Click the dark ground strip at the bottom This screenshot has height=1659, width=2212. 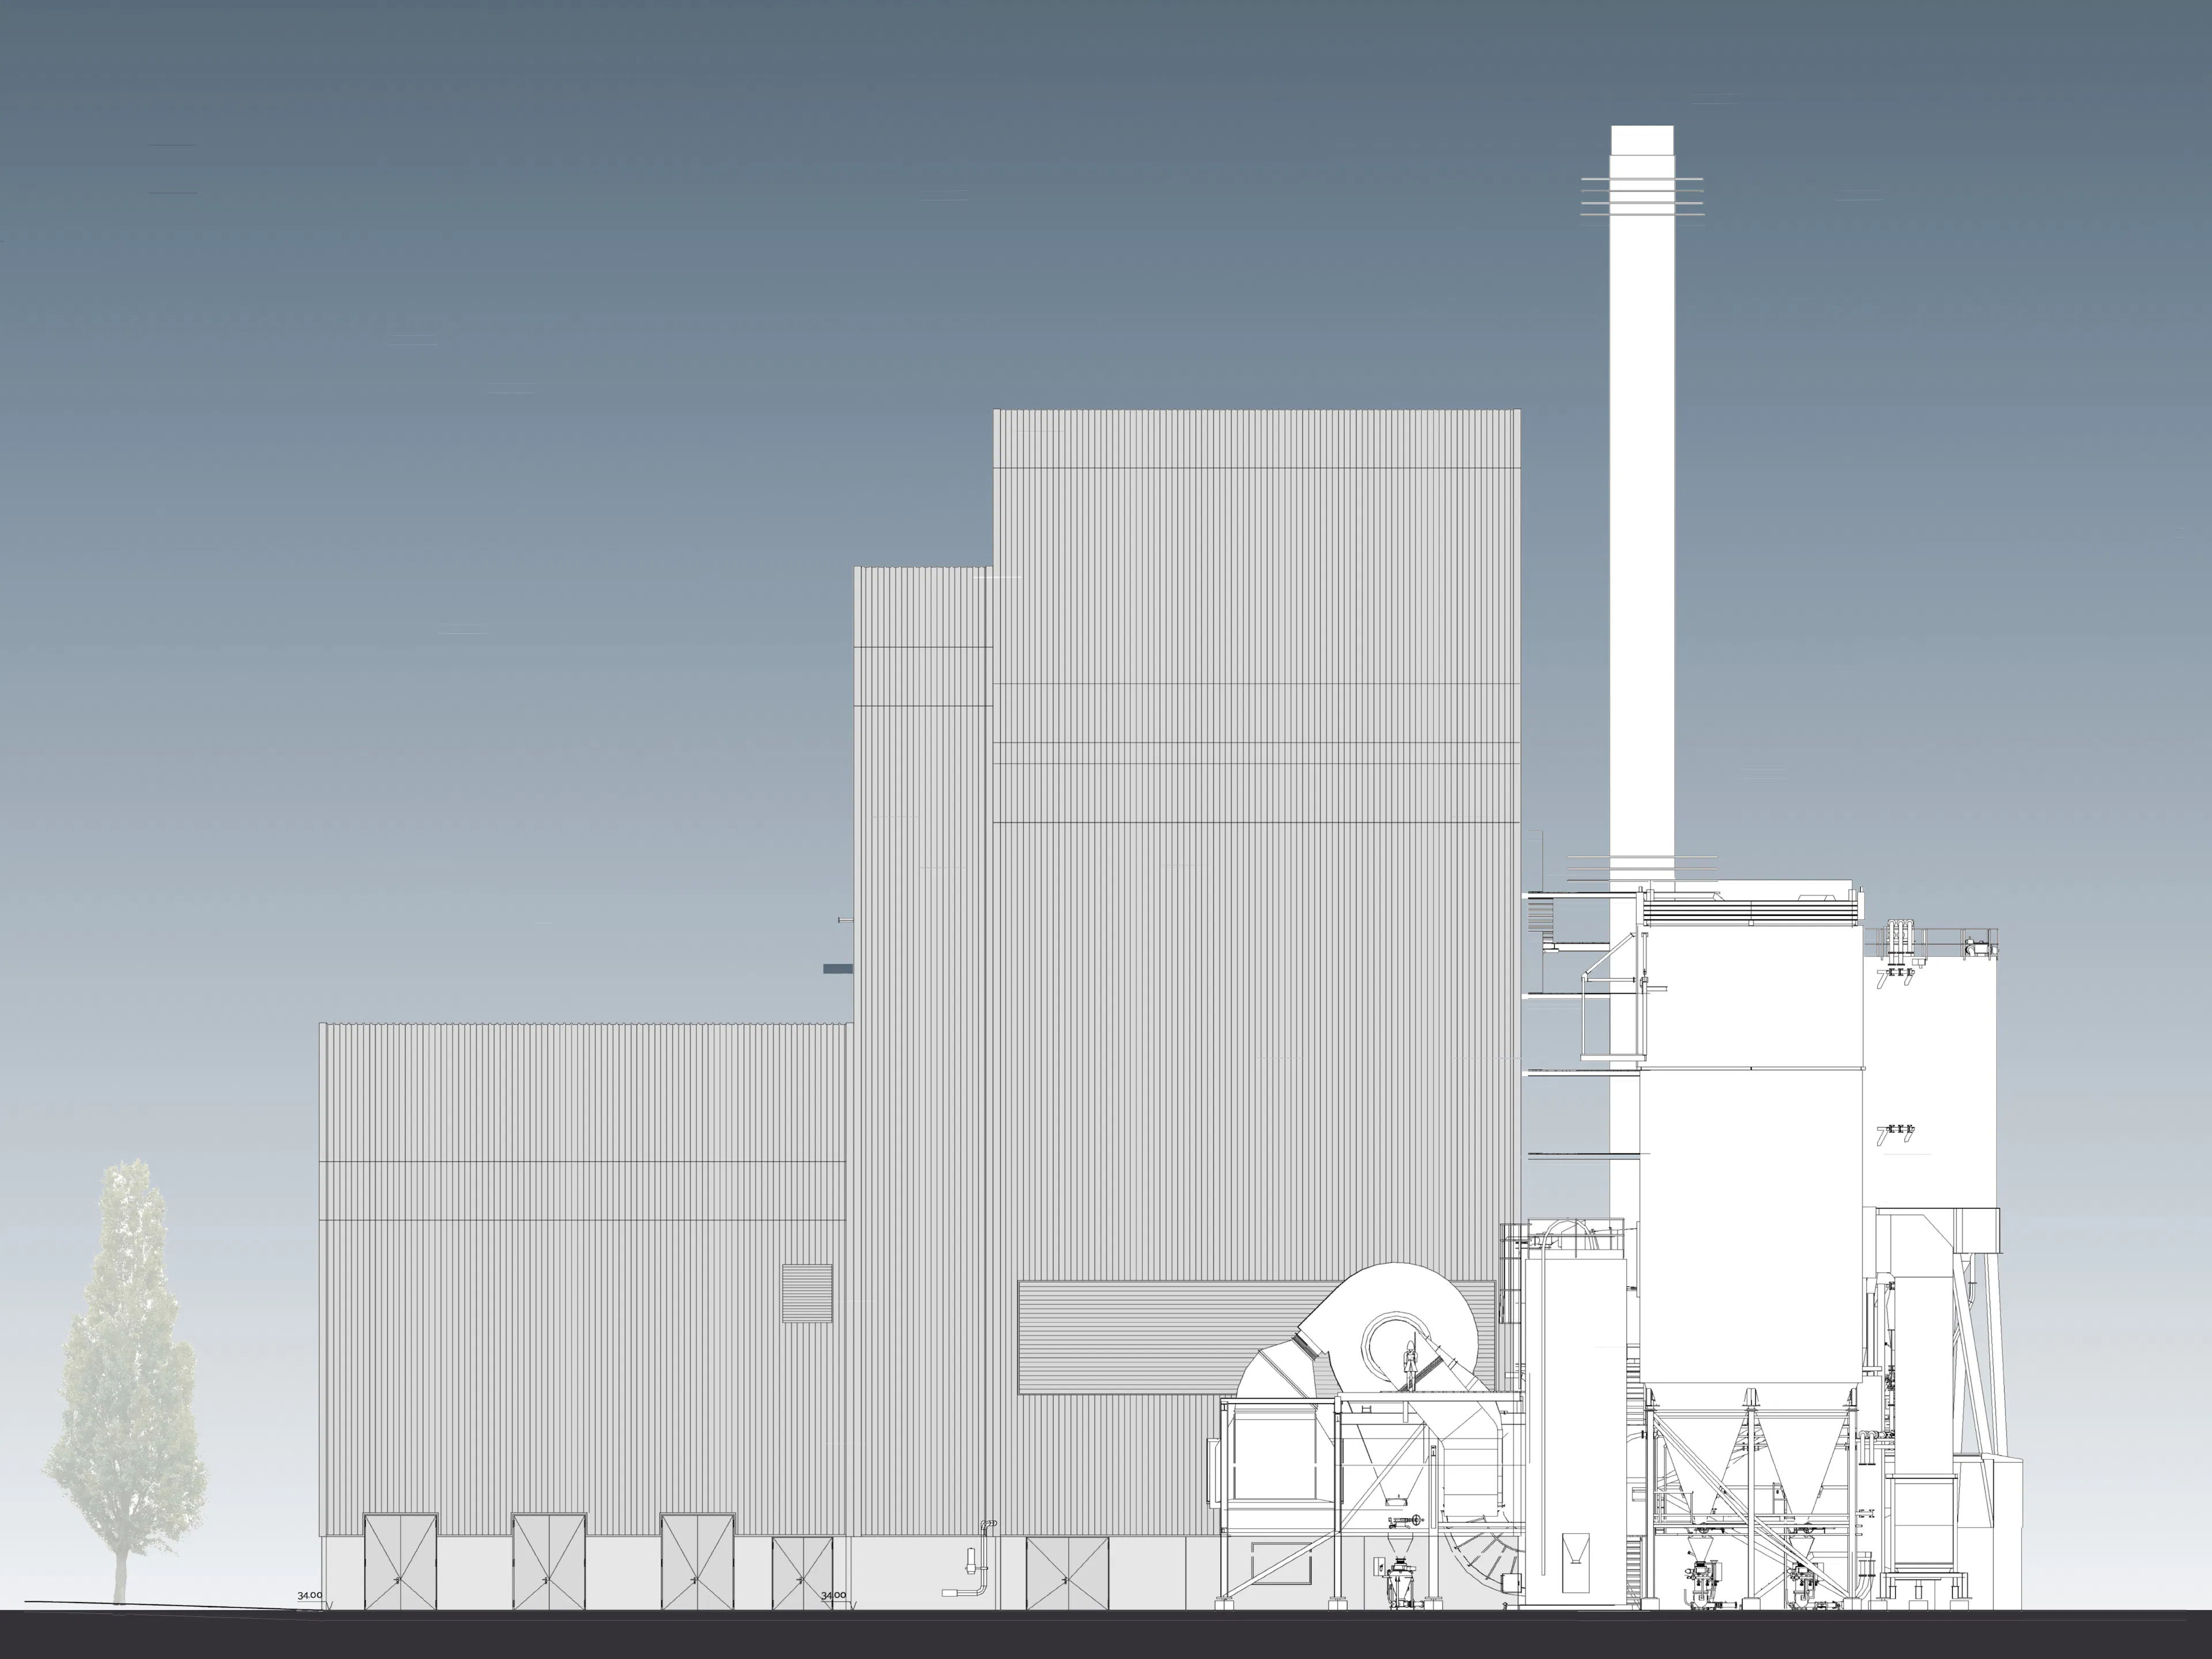1100,1640
